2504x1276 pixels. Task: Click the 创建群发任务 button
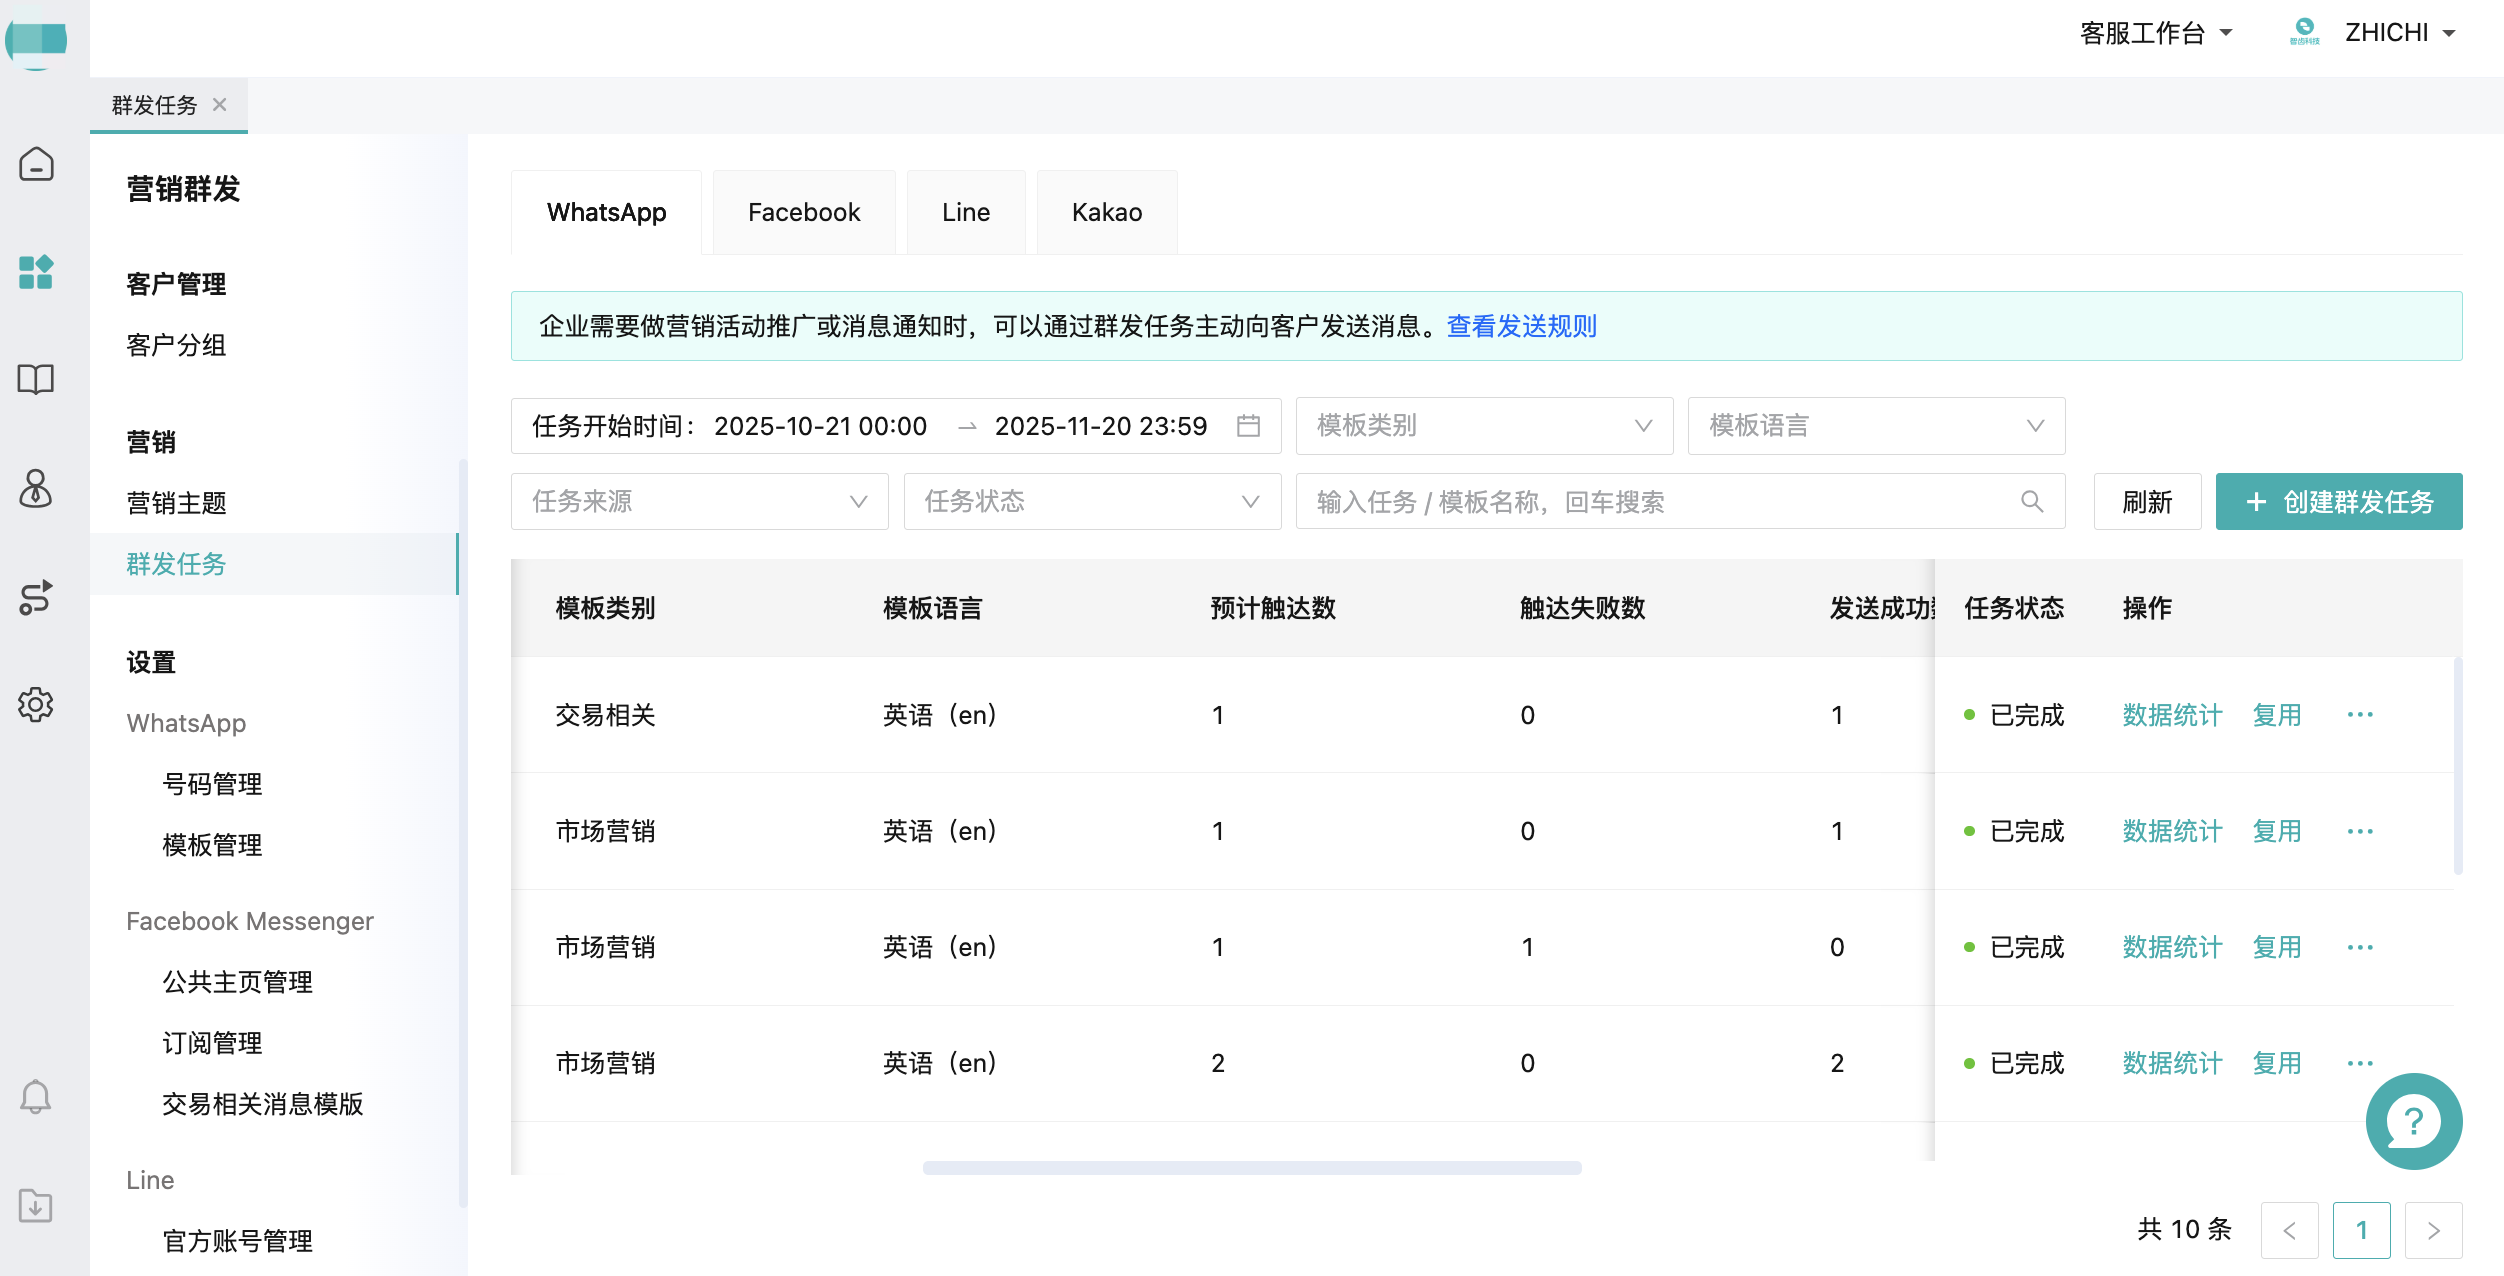(x=2339, y=501)
